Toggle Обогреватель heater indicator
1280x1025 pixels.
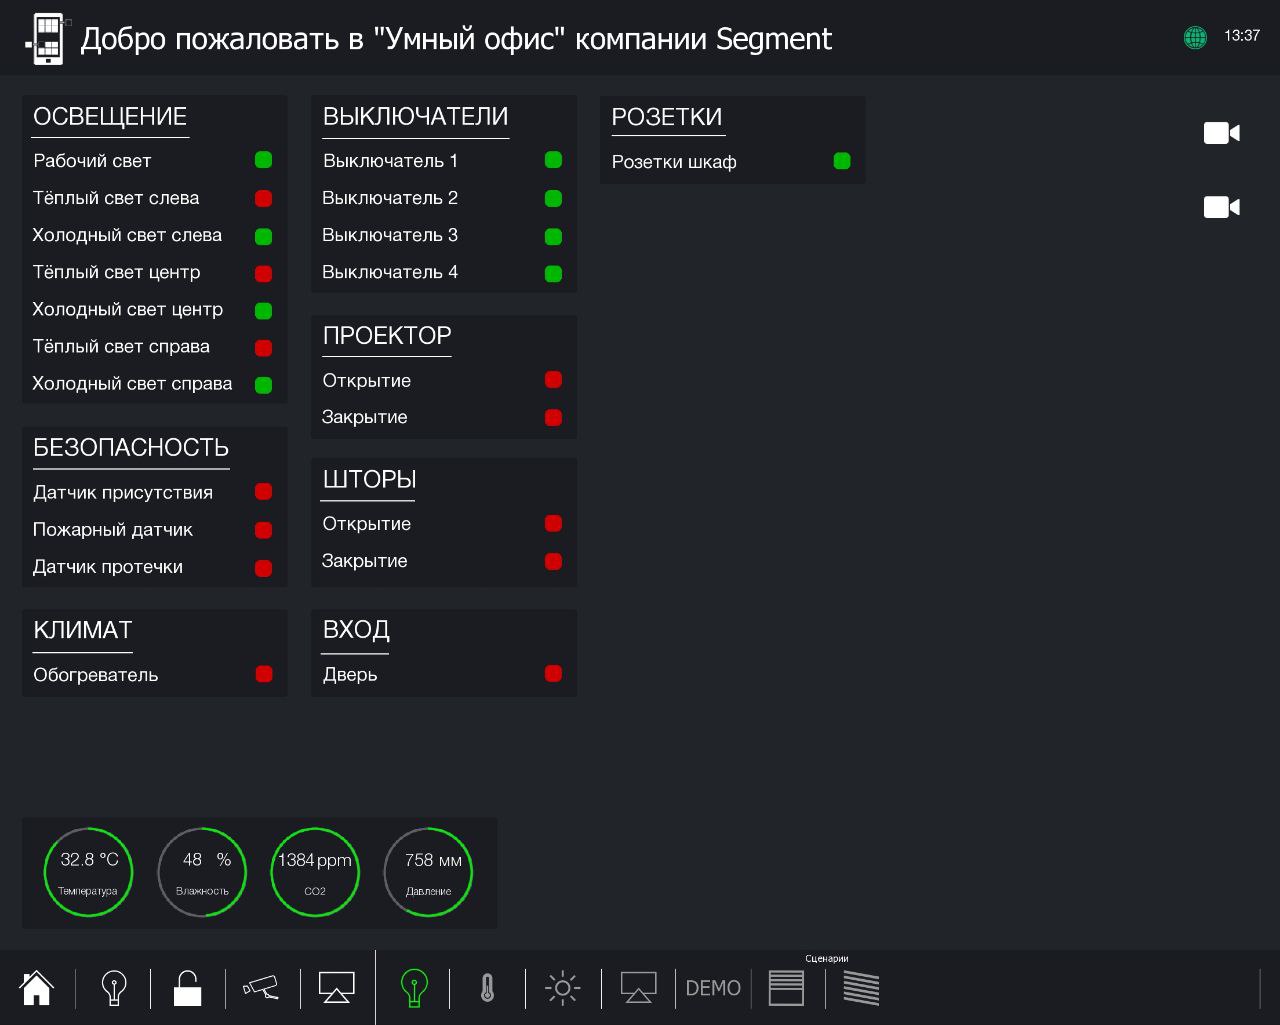click(264, 674)
